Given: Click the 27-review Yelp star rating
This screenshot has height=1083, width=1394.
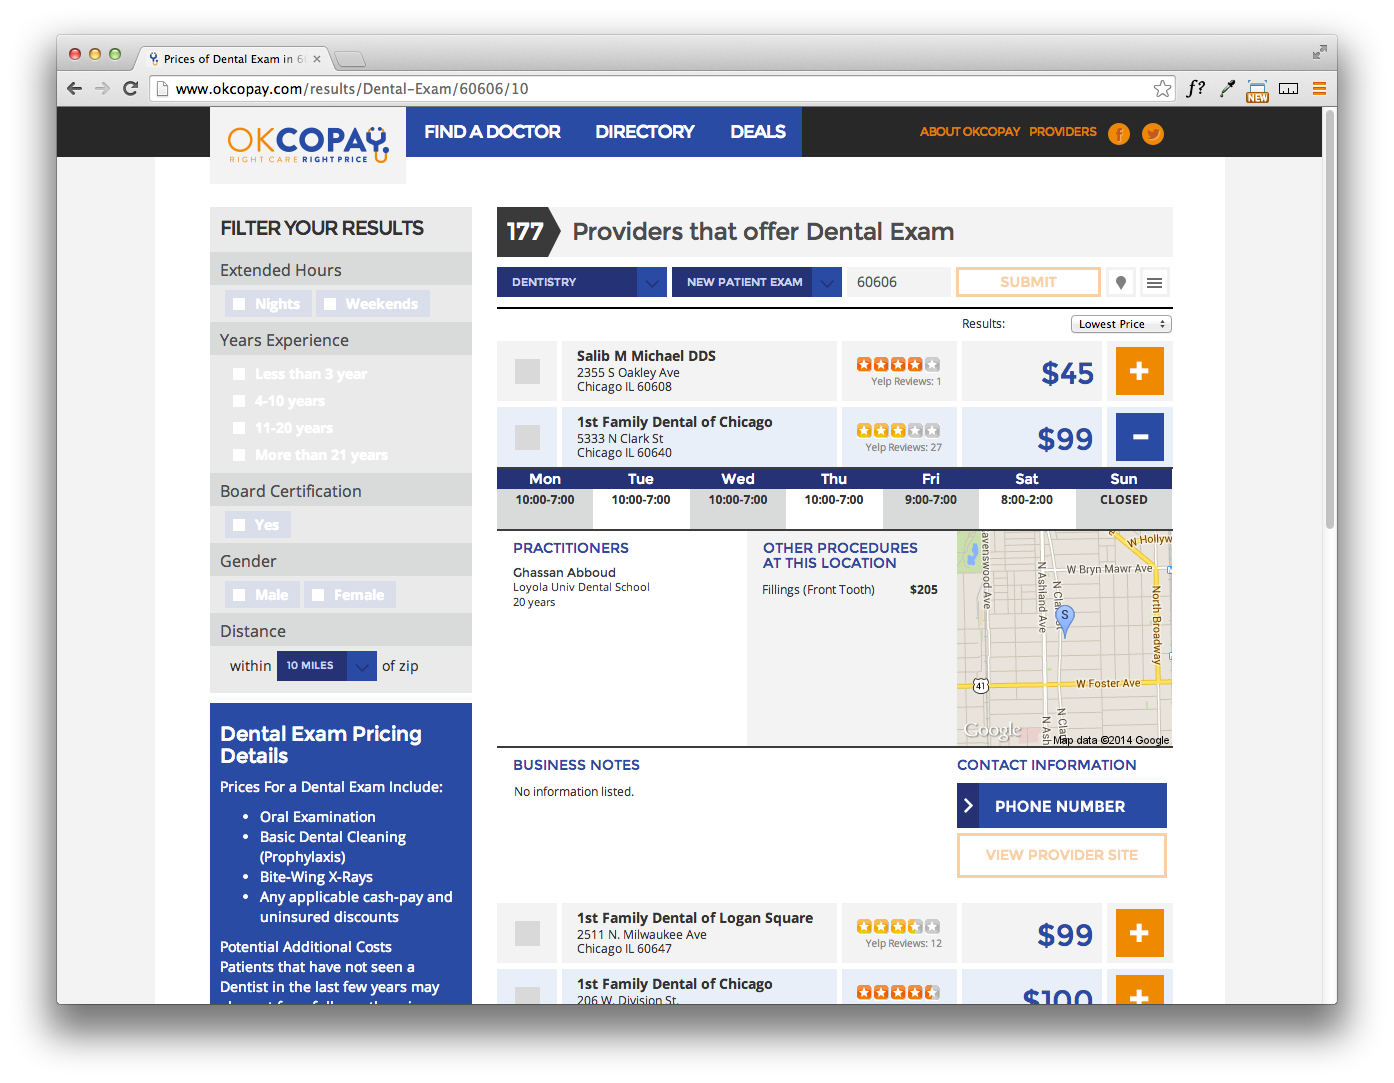Looking at the screenshot, I should click(x=898, y=430).
